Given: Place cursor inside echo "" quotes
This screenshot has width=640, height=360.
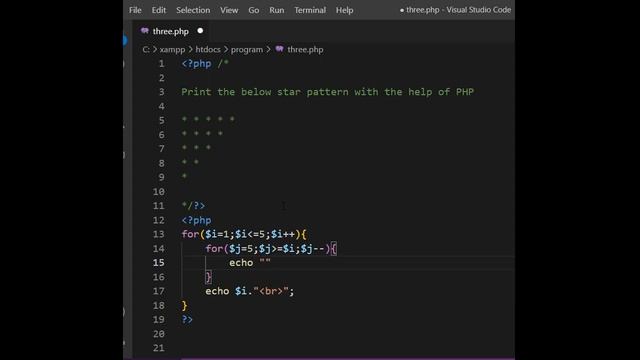Looking at the screenshot, I should point(265,262).
